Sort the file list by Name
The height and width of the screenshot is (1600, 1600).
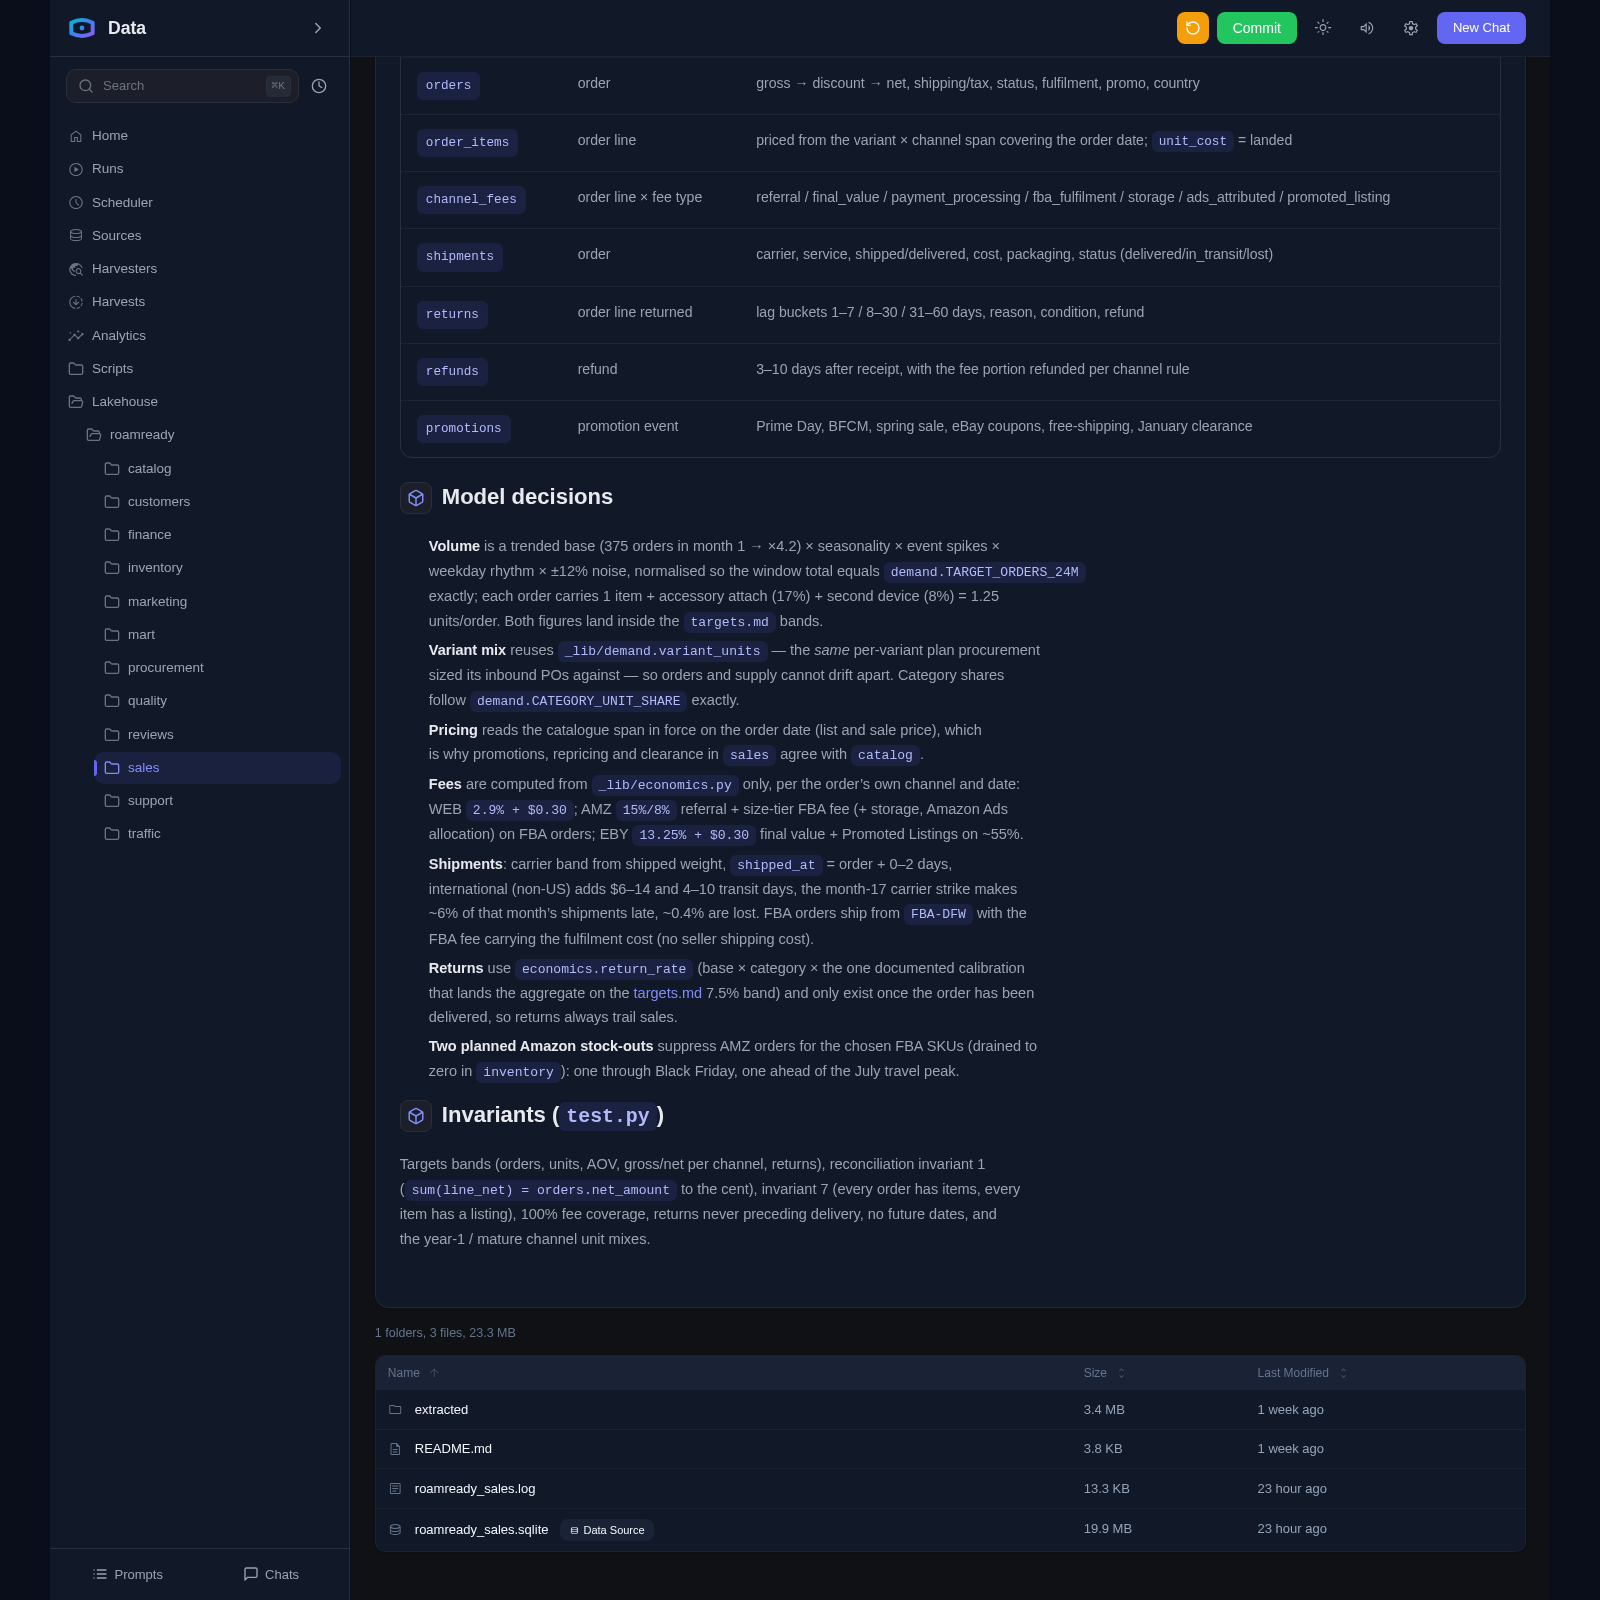point(413,1373)
